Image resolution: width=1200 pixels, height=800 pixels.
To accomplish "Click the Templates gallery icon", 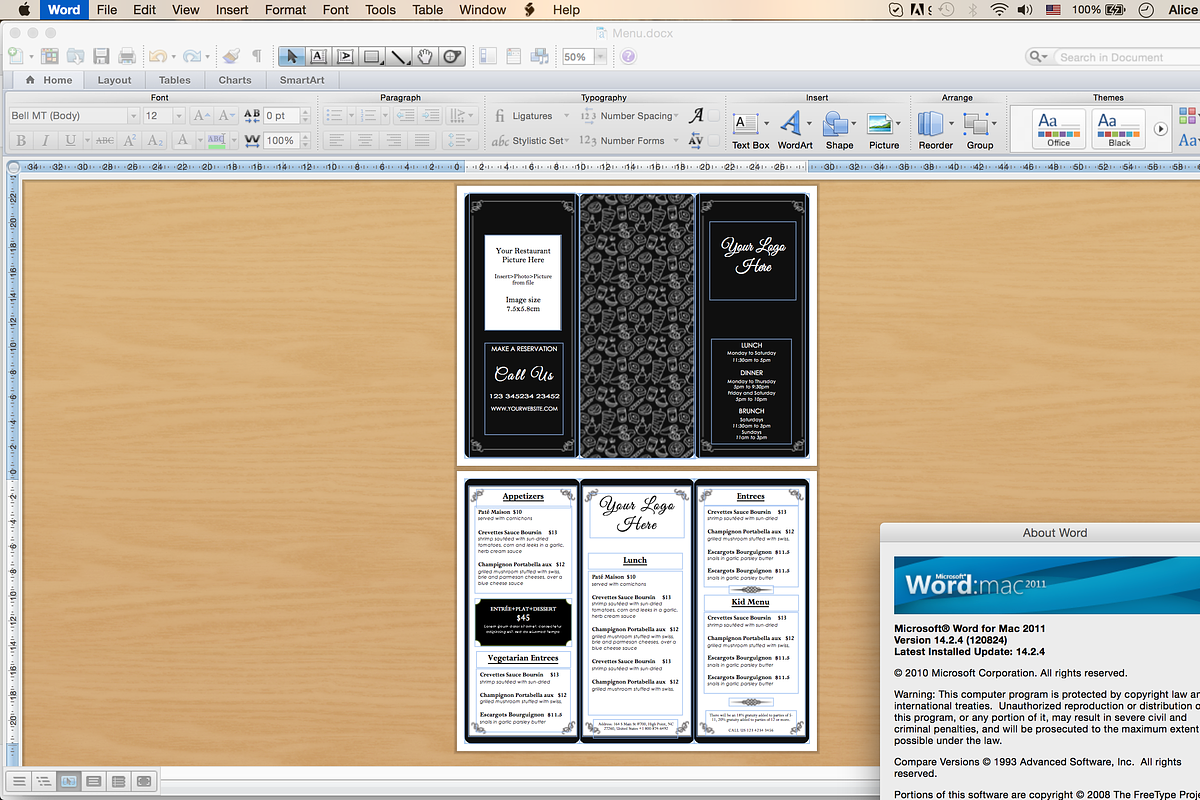I will (x=49, y=57).
